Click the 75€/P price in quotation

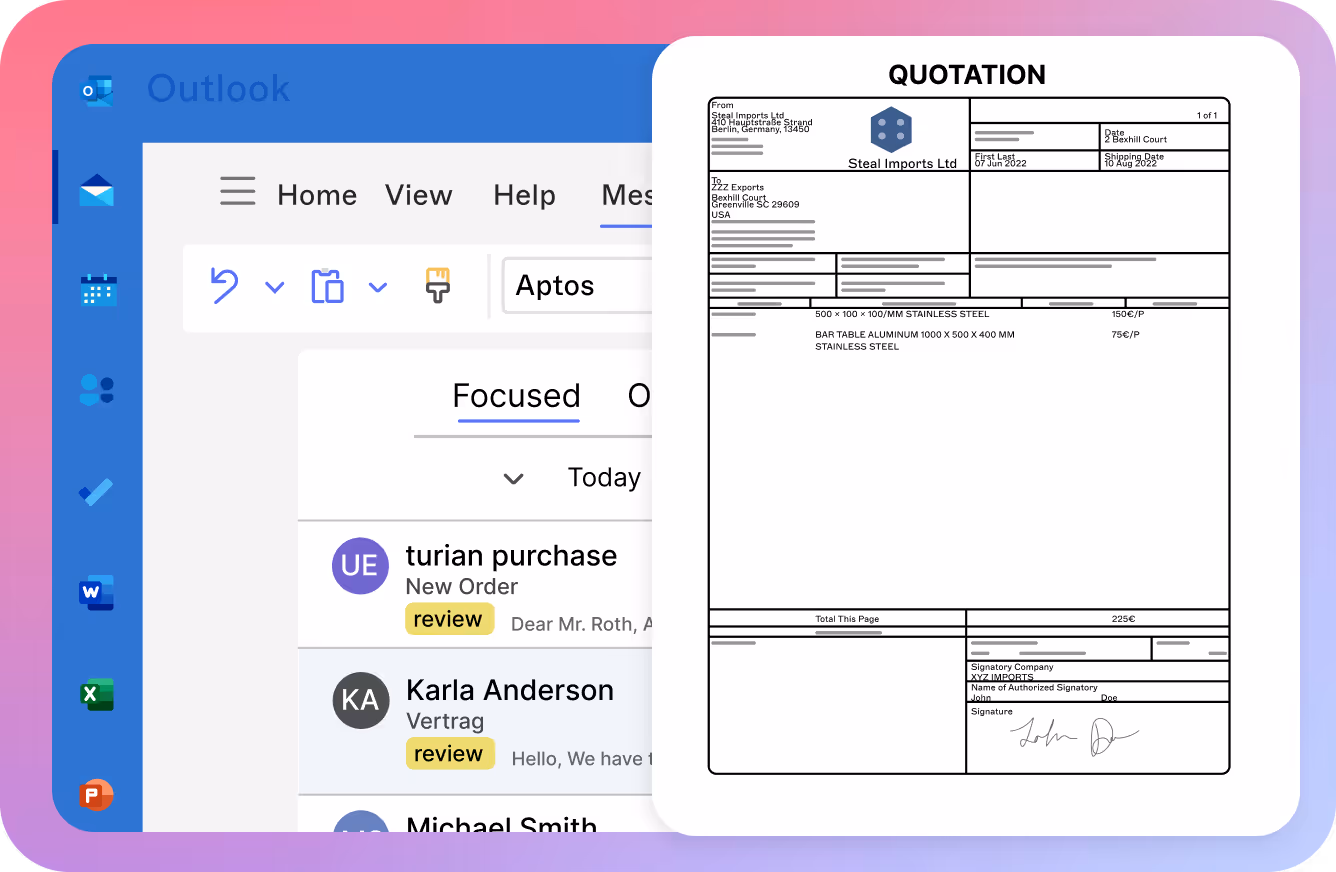click(x=1125, y=335)
